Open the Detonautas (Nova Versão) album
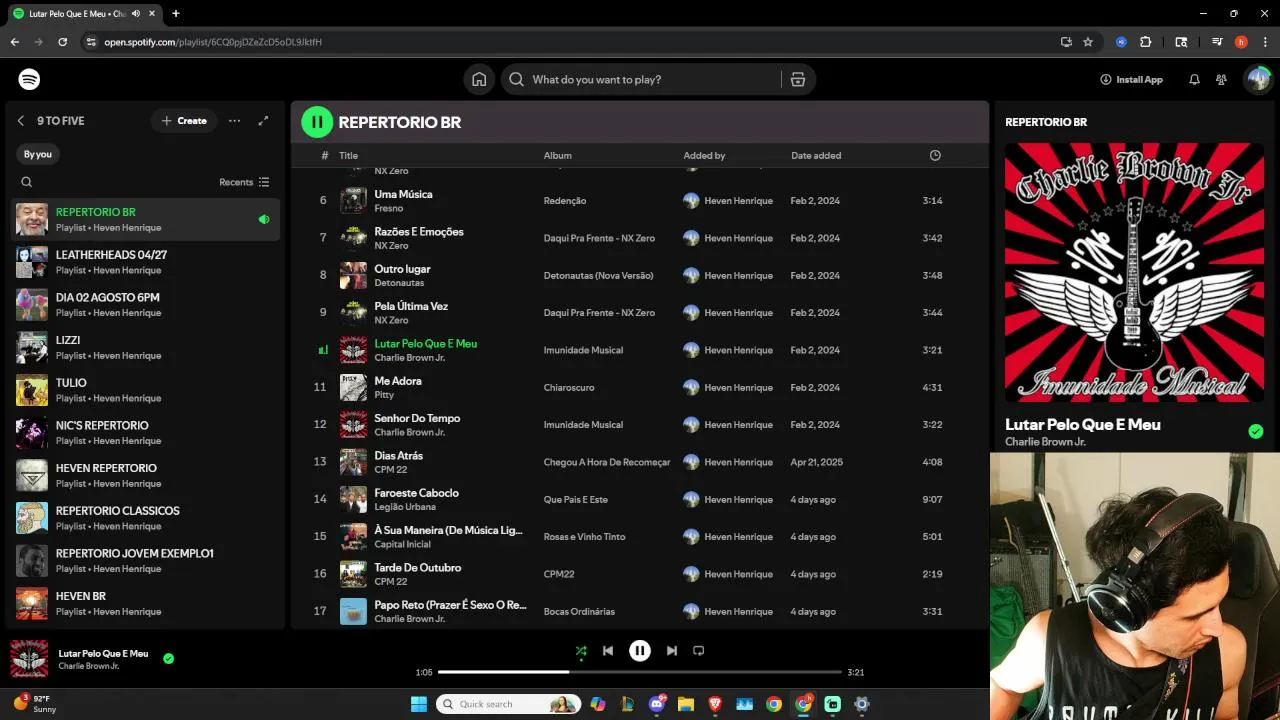This screenshot has height=720, width=1280. [x=598, y=275]
